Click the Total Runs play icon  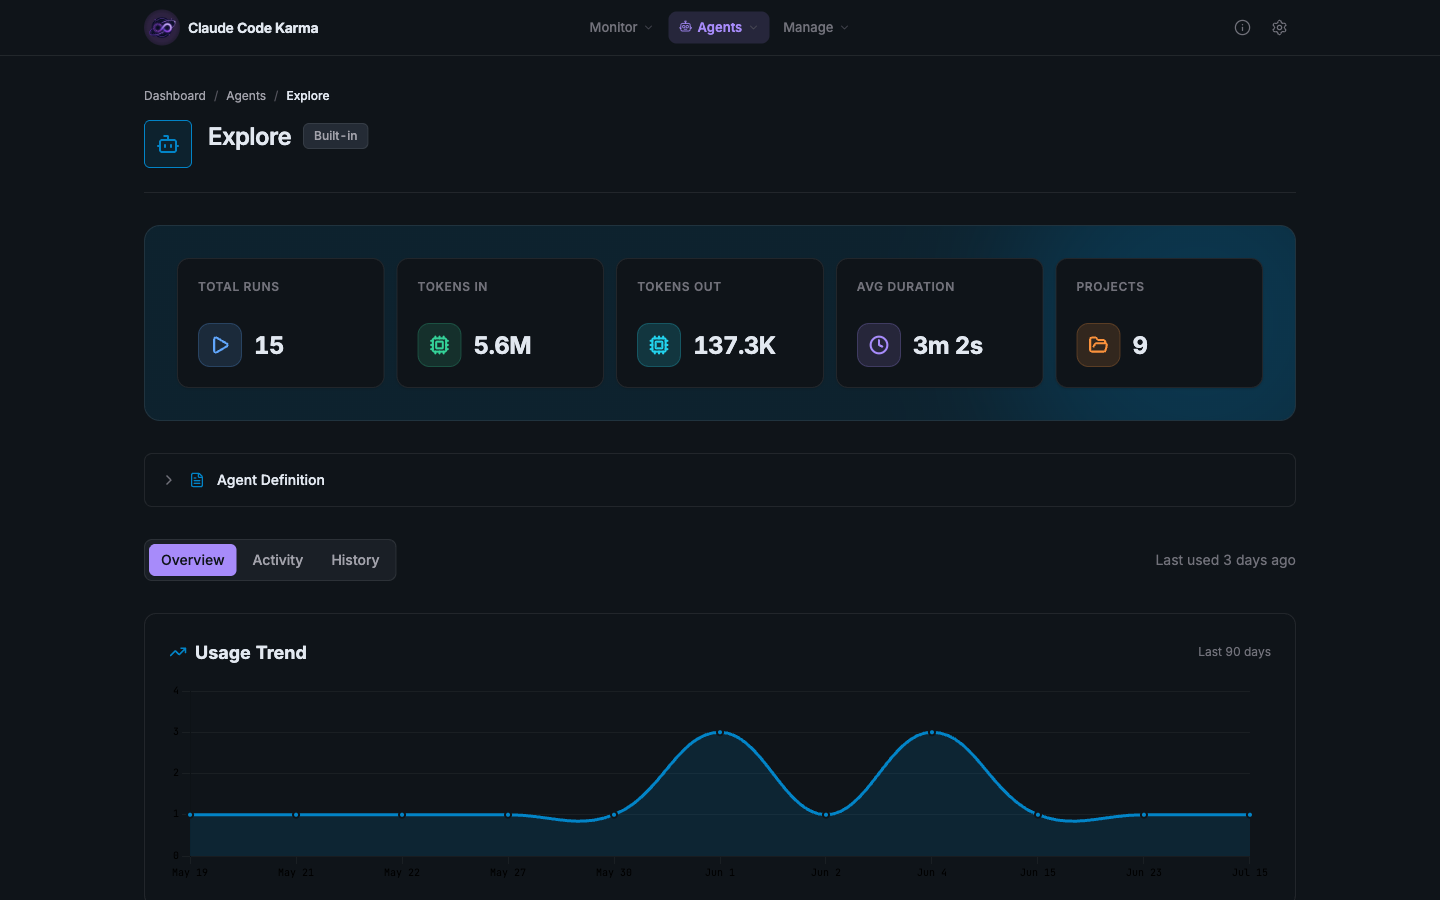click(220, 345)
